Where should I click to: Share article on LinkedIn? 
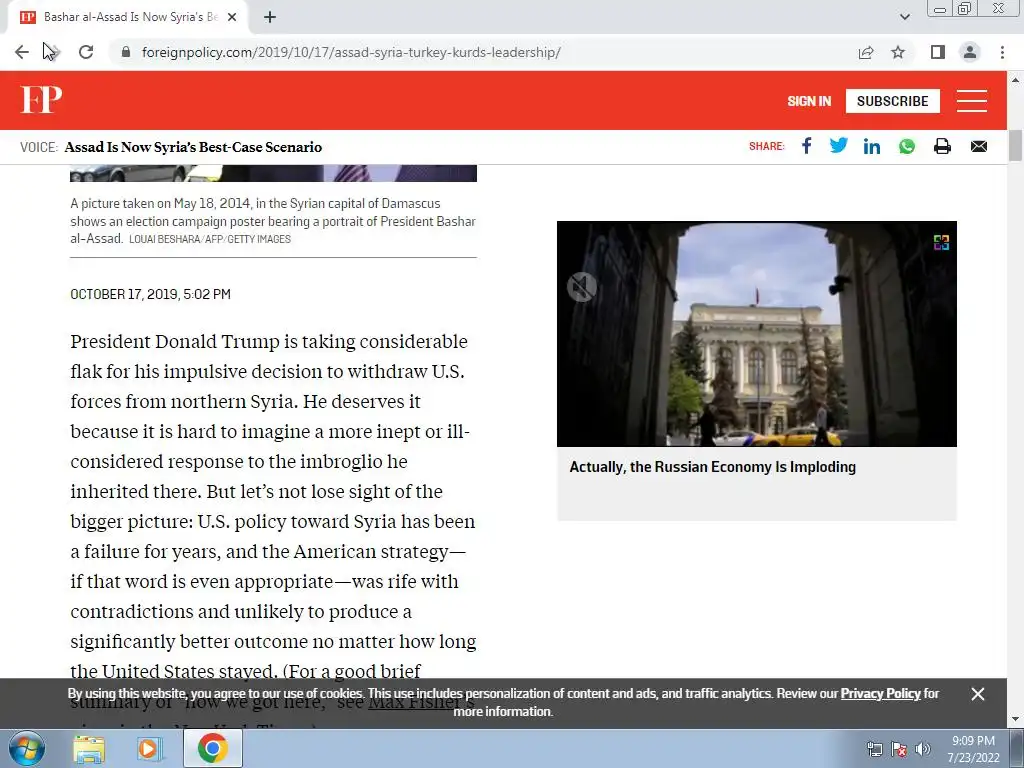(x=872, y=146)
